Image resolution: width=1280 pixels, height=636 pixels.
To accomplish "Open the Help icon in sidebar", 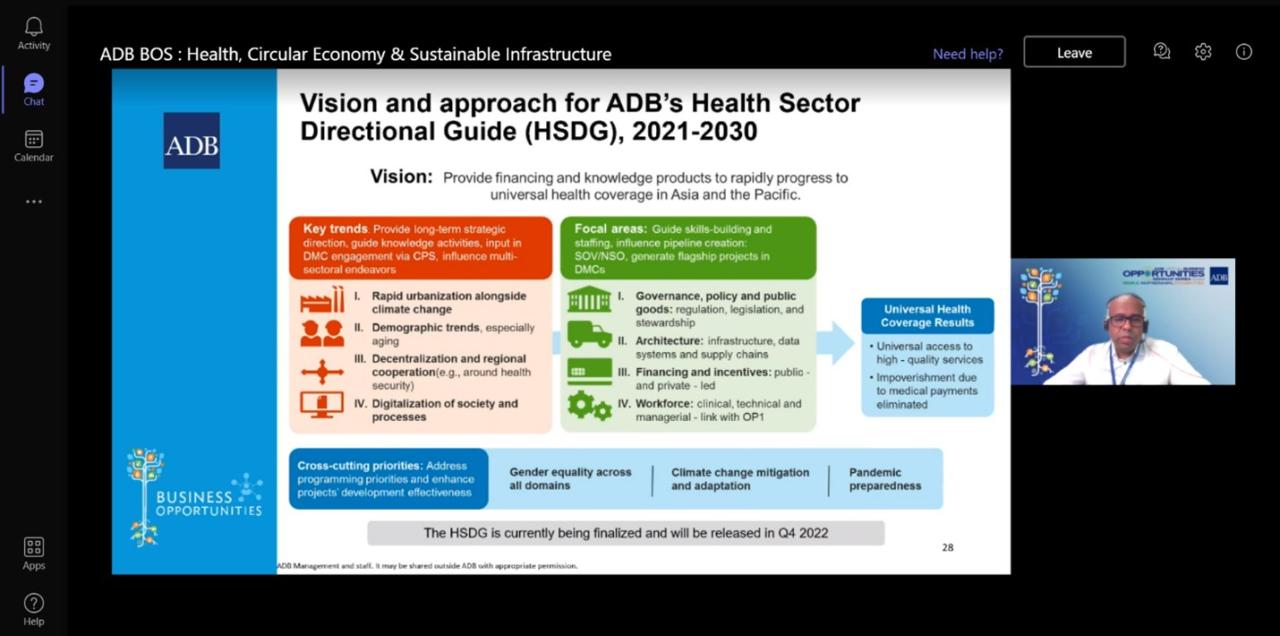I will (34, 609).
